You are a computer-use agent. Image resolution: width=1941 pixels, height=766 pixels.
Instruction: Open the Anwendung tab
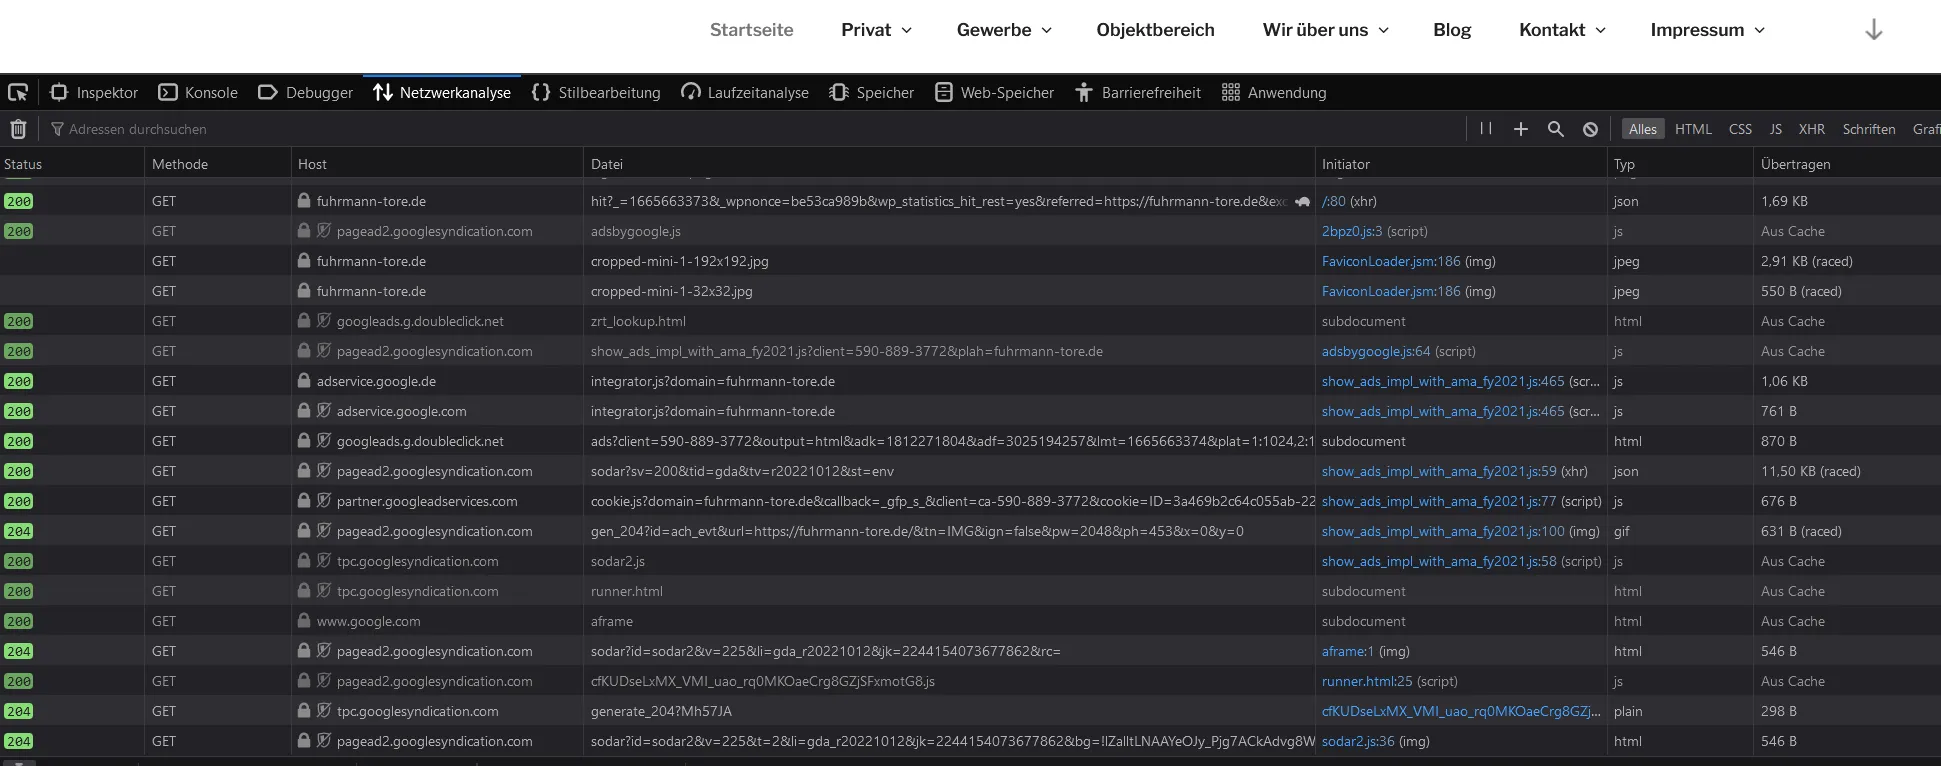pos(1274,93)
